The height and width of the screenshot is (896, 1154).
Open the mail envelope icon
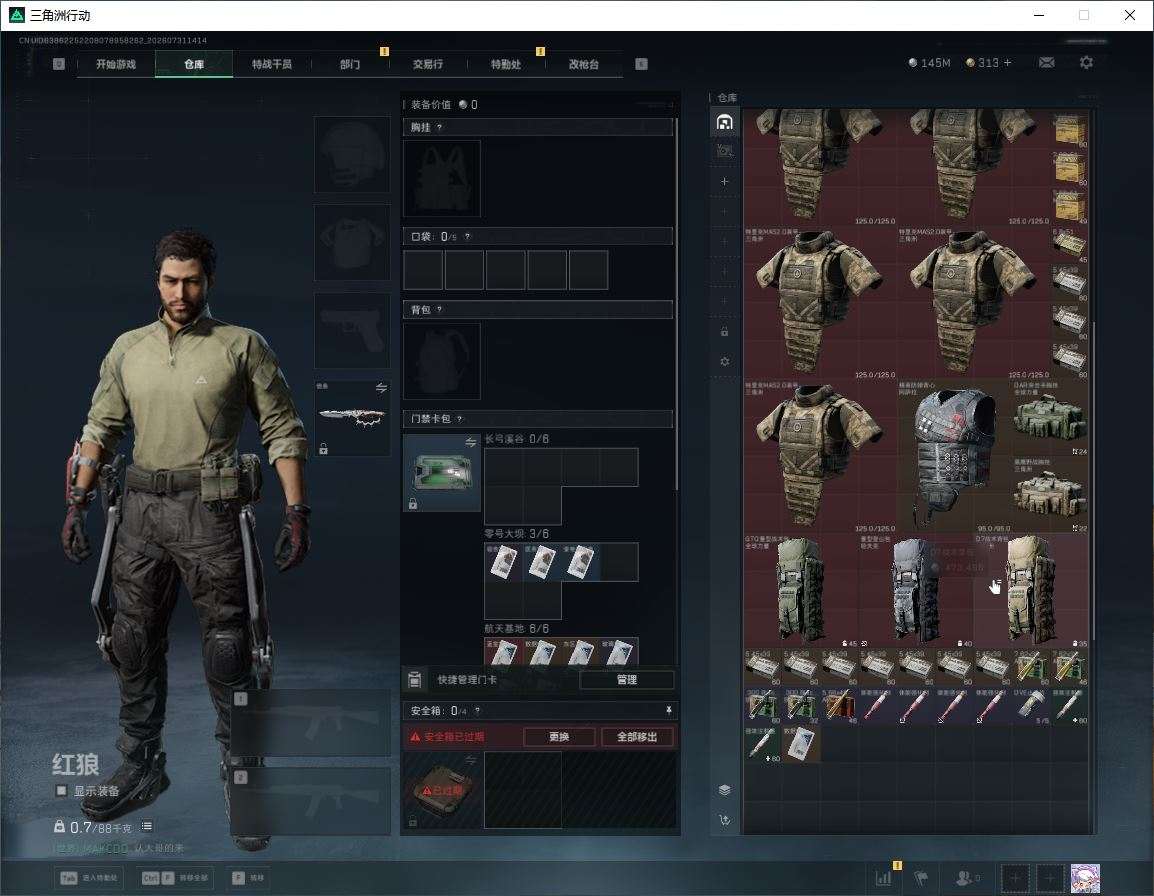point(1047,63)
